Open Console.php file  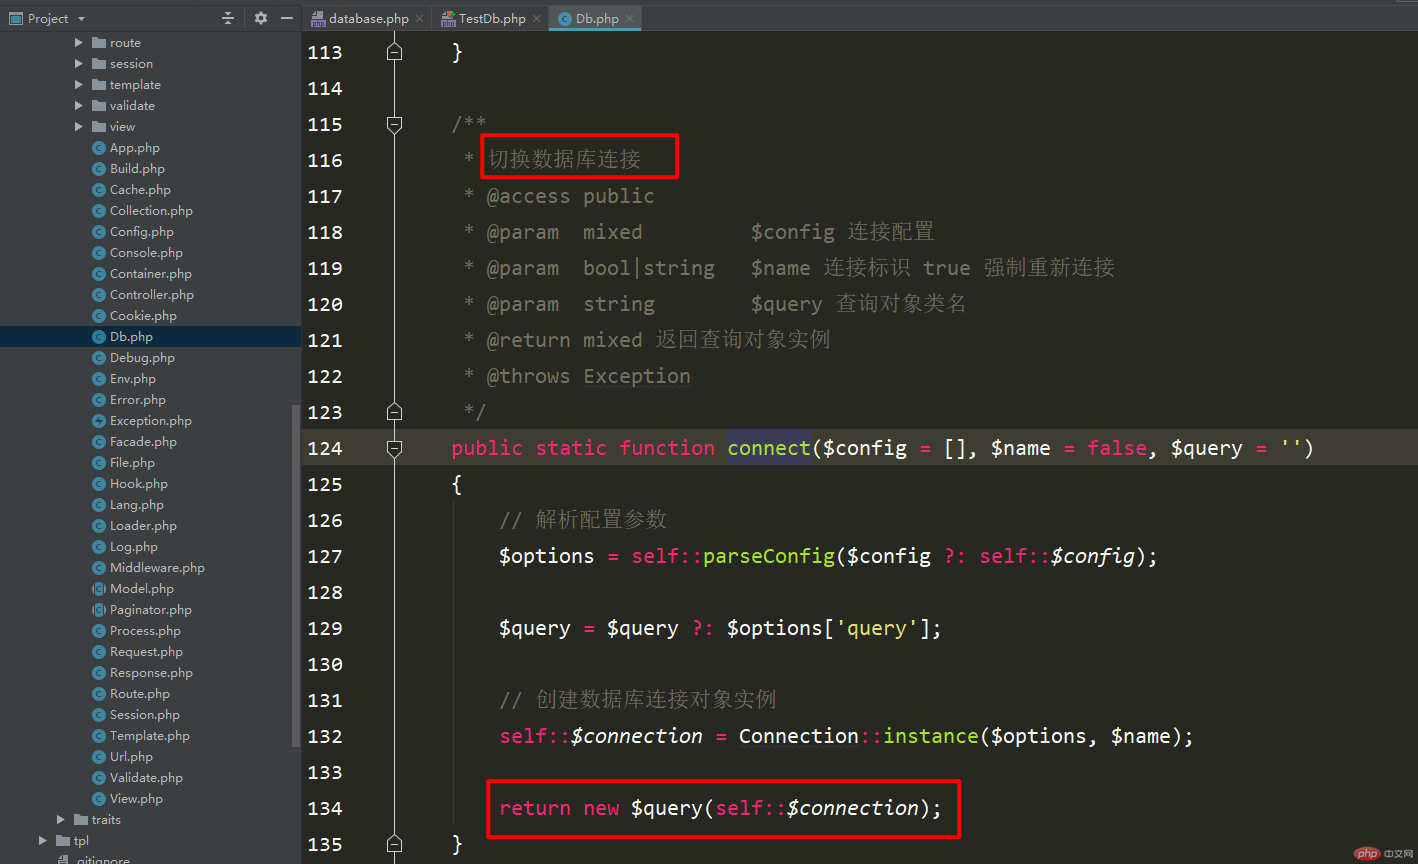146,253
